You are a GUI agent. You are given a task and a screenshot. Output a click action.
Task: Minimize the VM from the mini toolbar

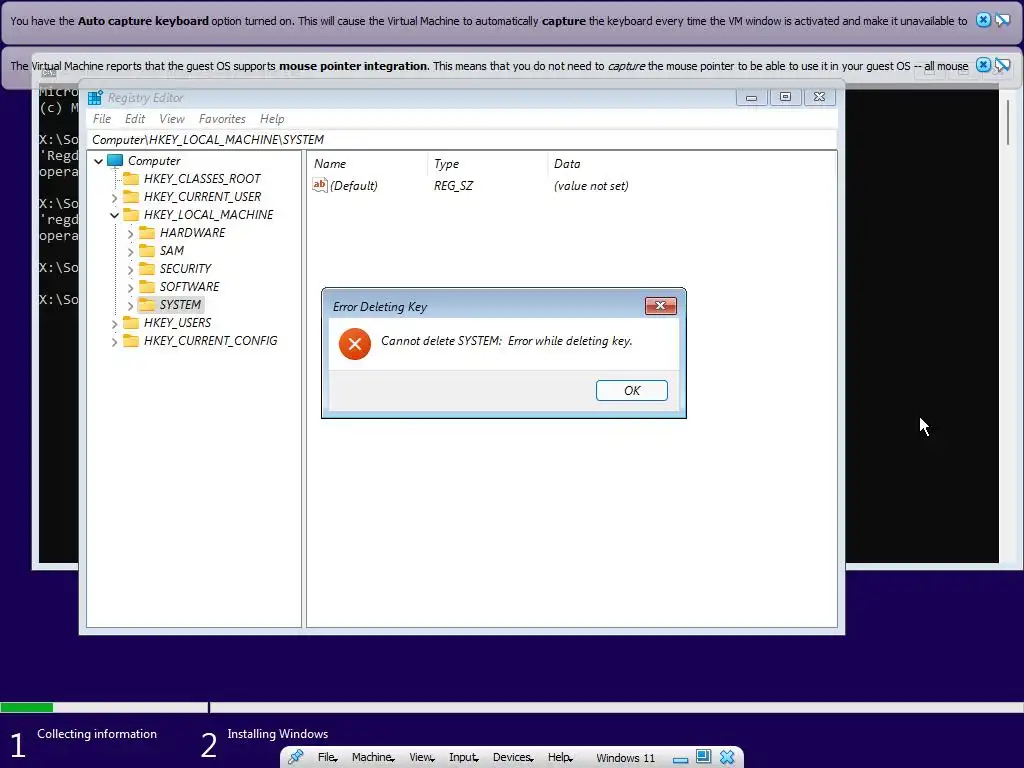[680, 759]
